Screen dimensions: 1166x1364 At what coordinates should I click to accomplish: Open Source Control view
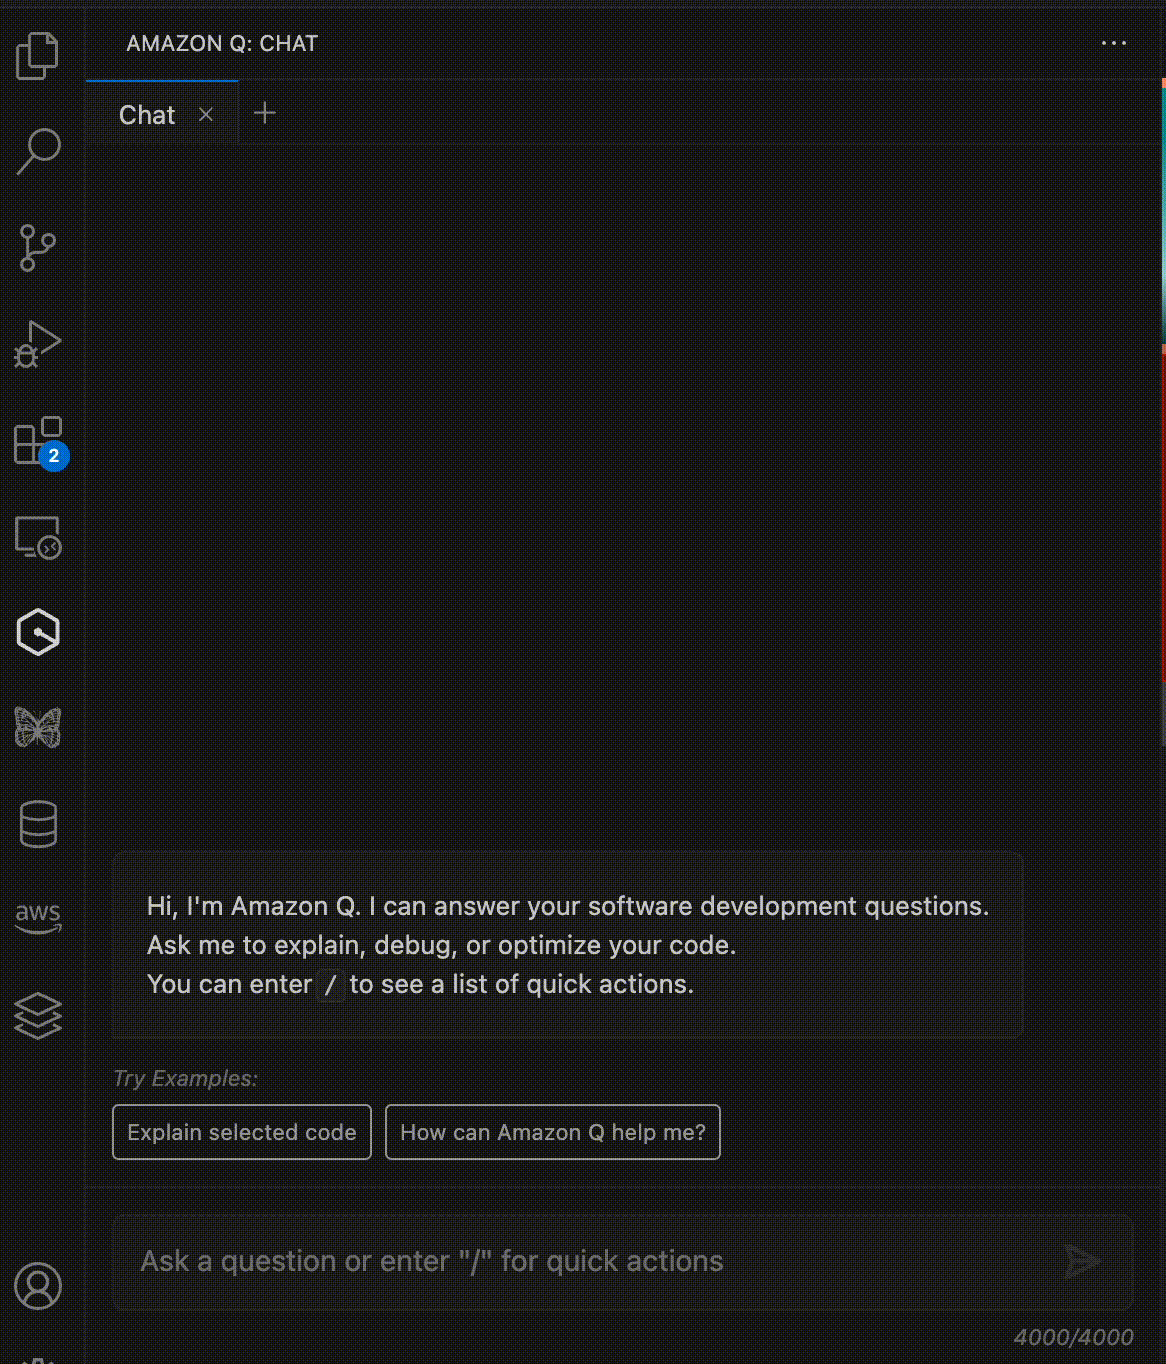[x=38, y=246]
